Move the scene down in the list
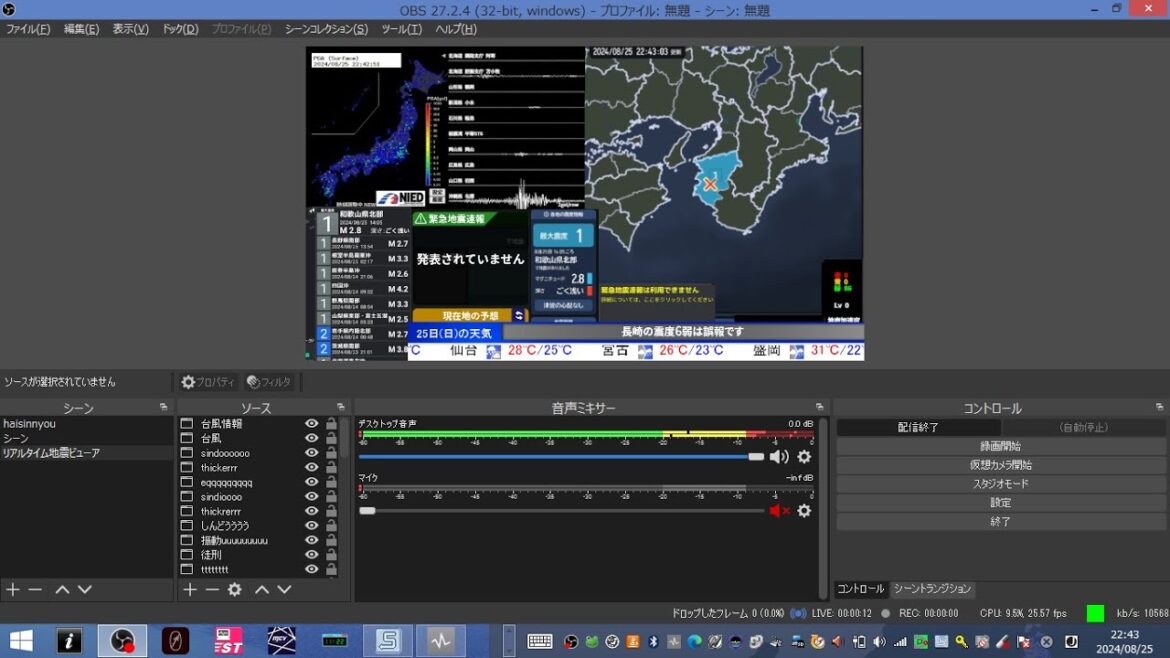1170x658 pixels. (x=85, y=590)
